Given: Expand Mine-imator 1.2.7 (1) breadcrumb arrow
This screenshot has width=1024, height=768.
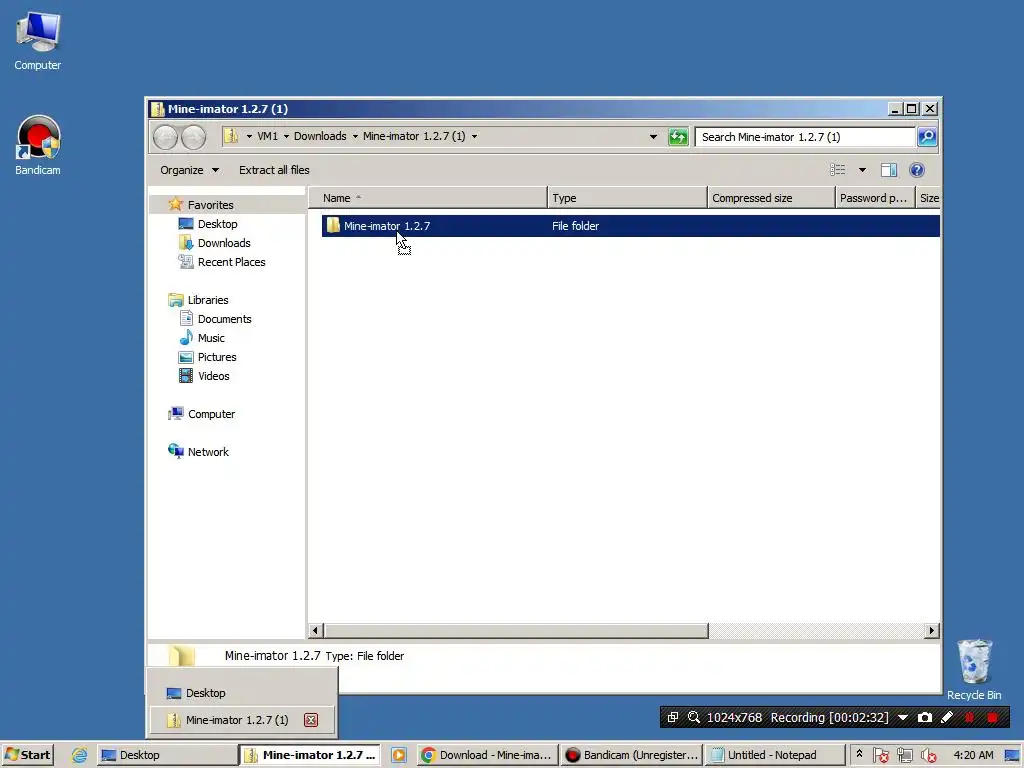Looking at the screenshot, I should click(474, 136).
